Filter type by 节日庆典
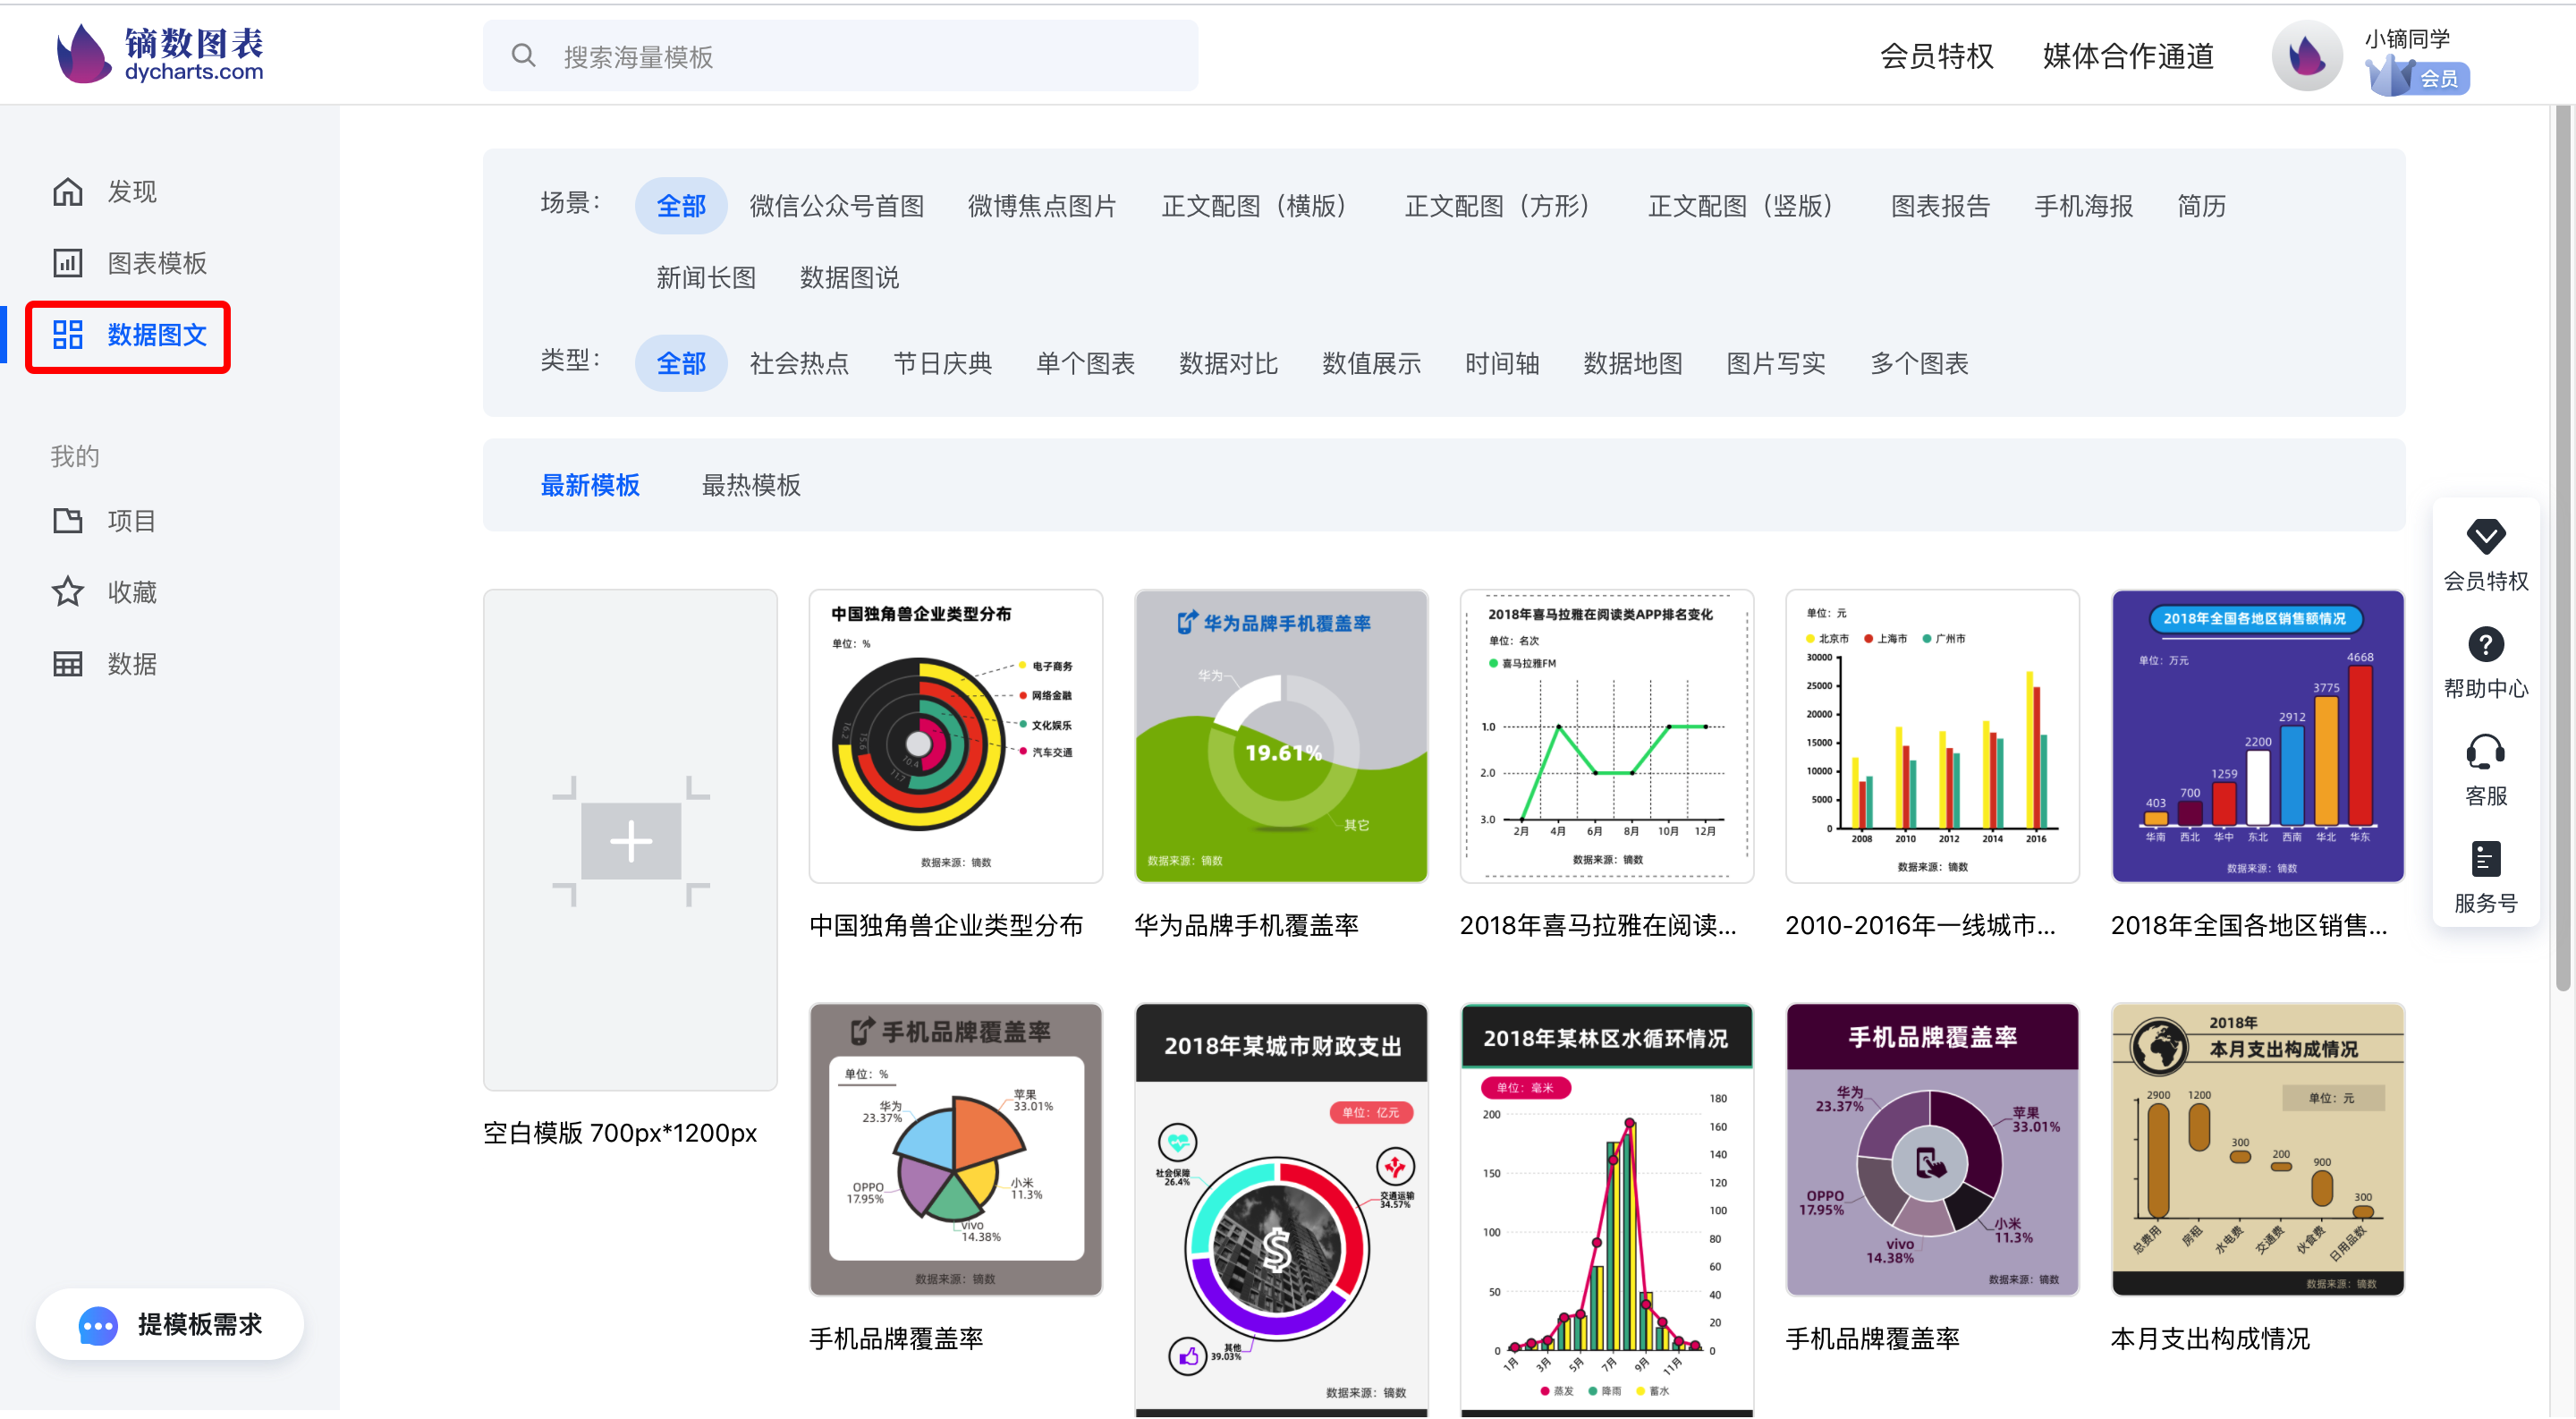The width and height of the screenshot is (2576, 1419). point(942,364)
